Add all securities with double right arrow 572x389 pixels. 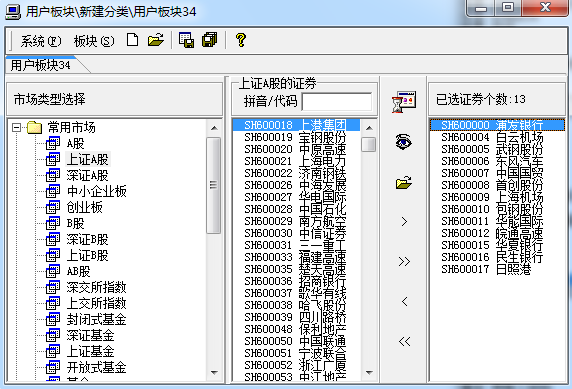pyautogui.click(x=404, y=261)
